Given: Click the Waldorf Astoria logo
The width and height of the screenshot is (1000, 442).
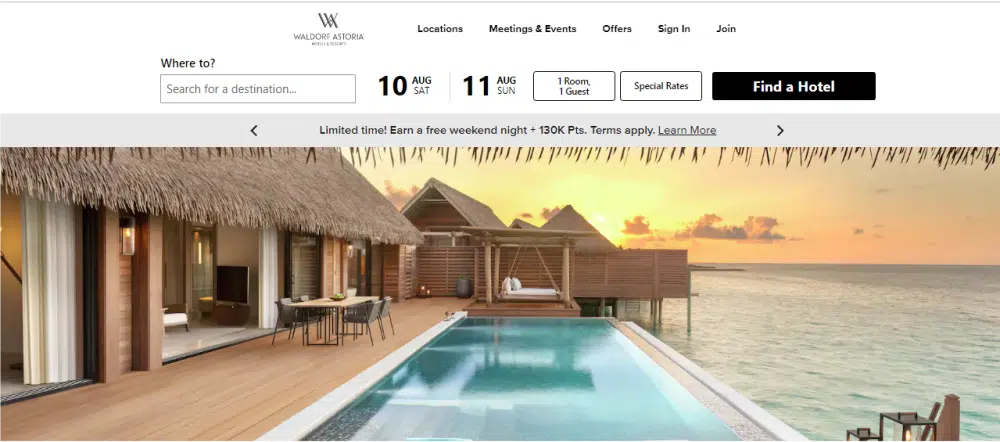Looking at the screenshot, I should tap(328, 29).
